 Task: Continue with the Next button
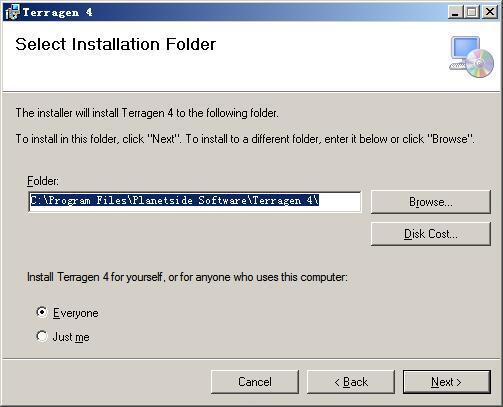point(447,382)
